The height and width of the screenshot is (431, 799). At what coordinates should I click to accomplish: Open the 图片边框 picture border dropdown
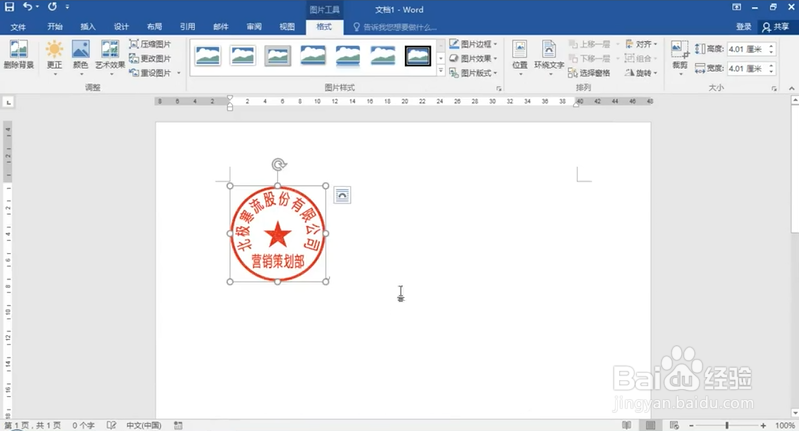pos(473,44)
